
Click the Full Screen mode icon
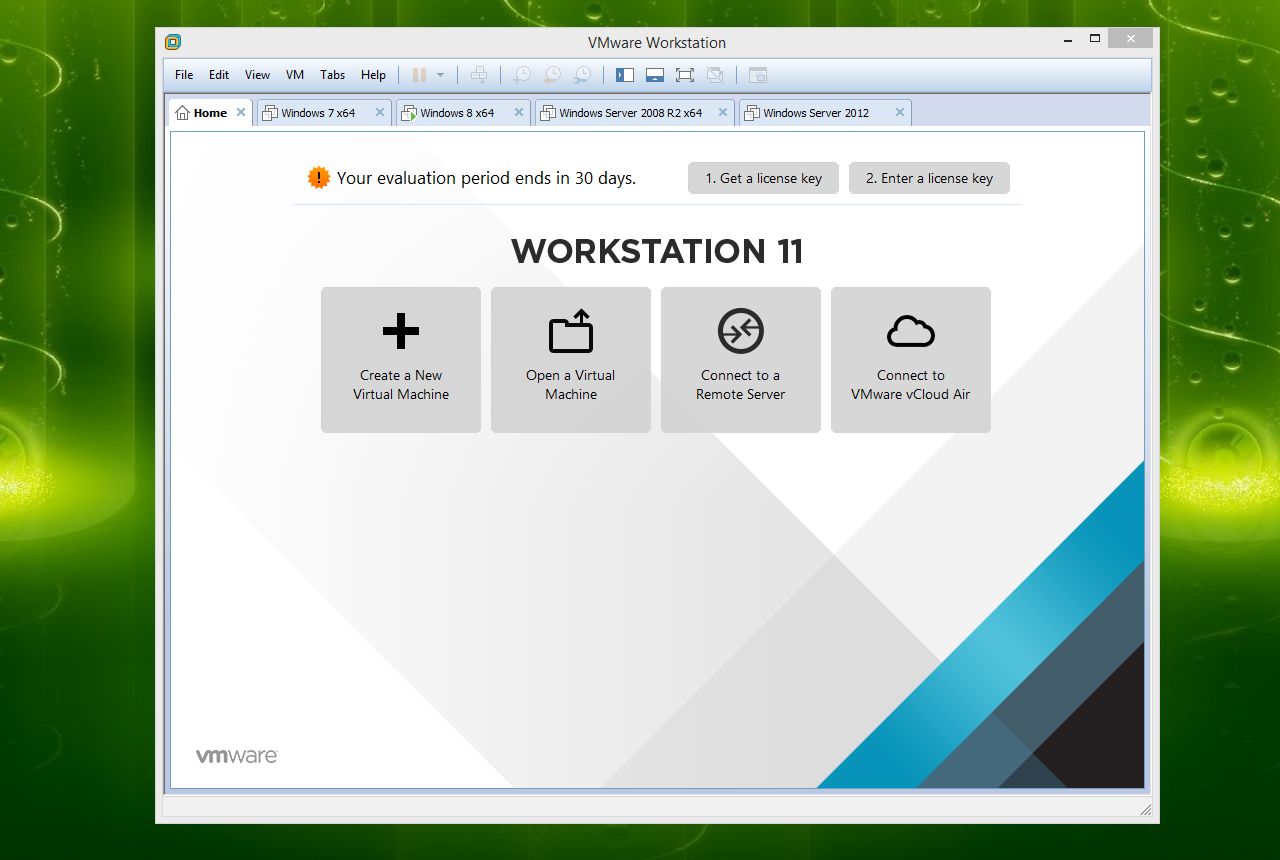685,75
